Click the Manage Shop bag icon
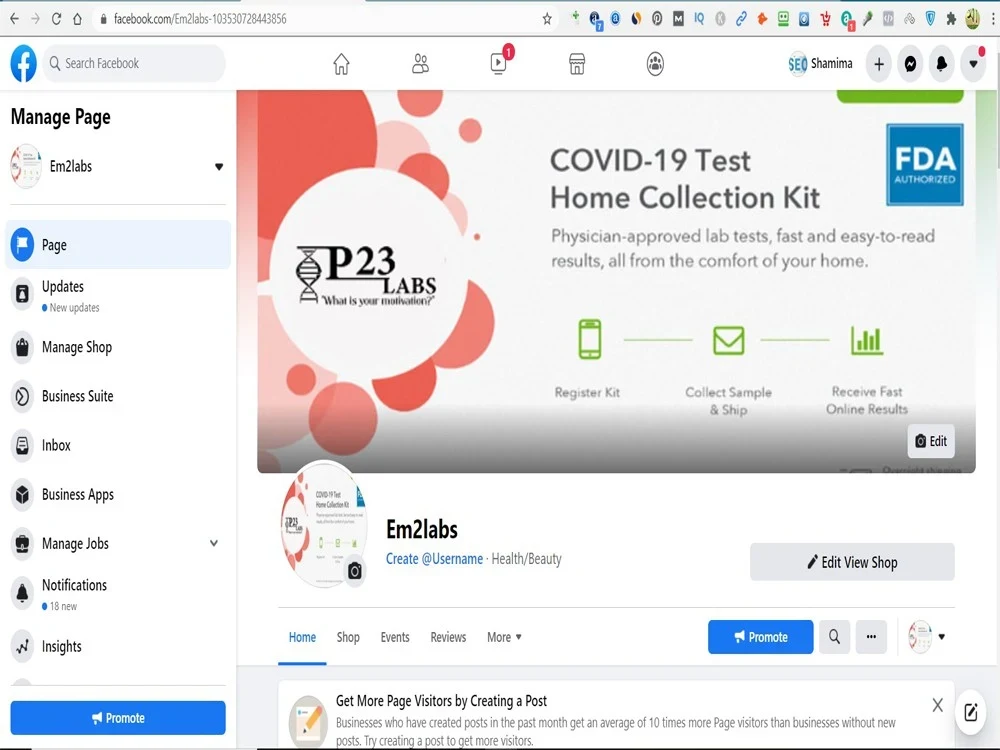 point(22,347)
